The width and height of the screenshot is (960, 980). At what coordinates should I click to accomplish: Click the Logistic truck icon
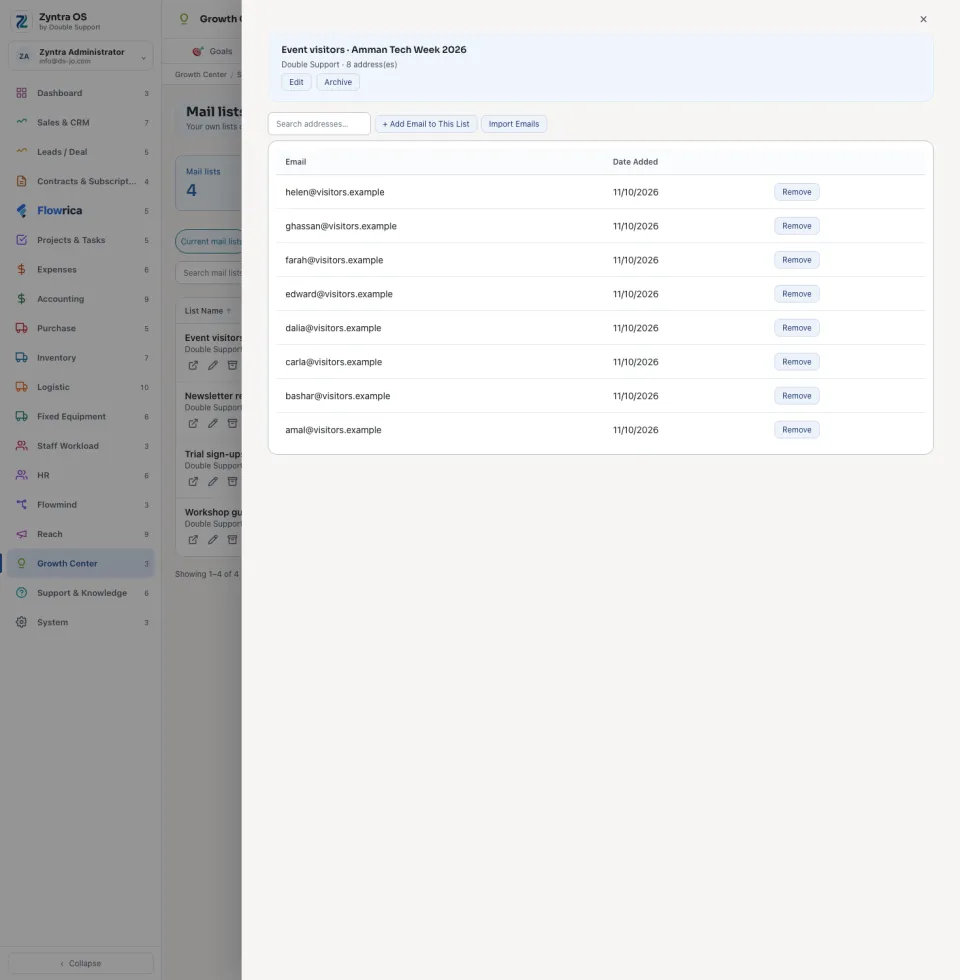[x=21, y=387]
